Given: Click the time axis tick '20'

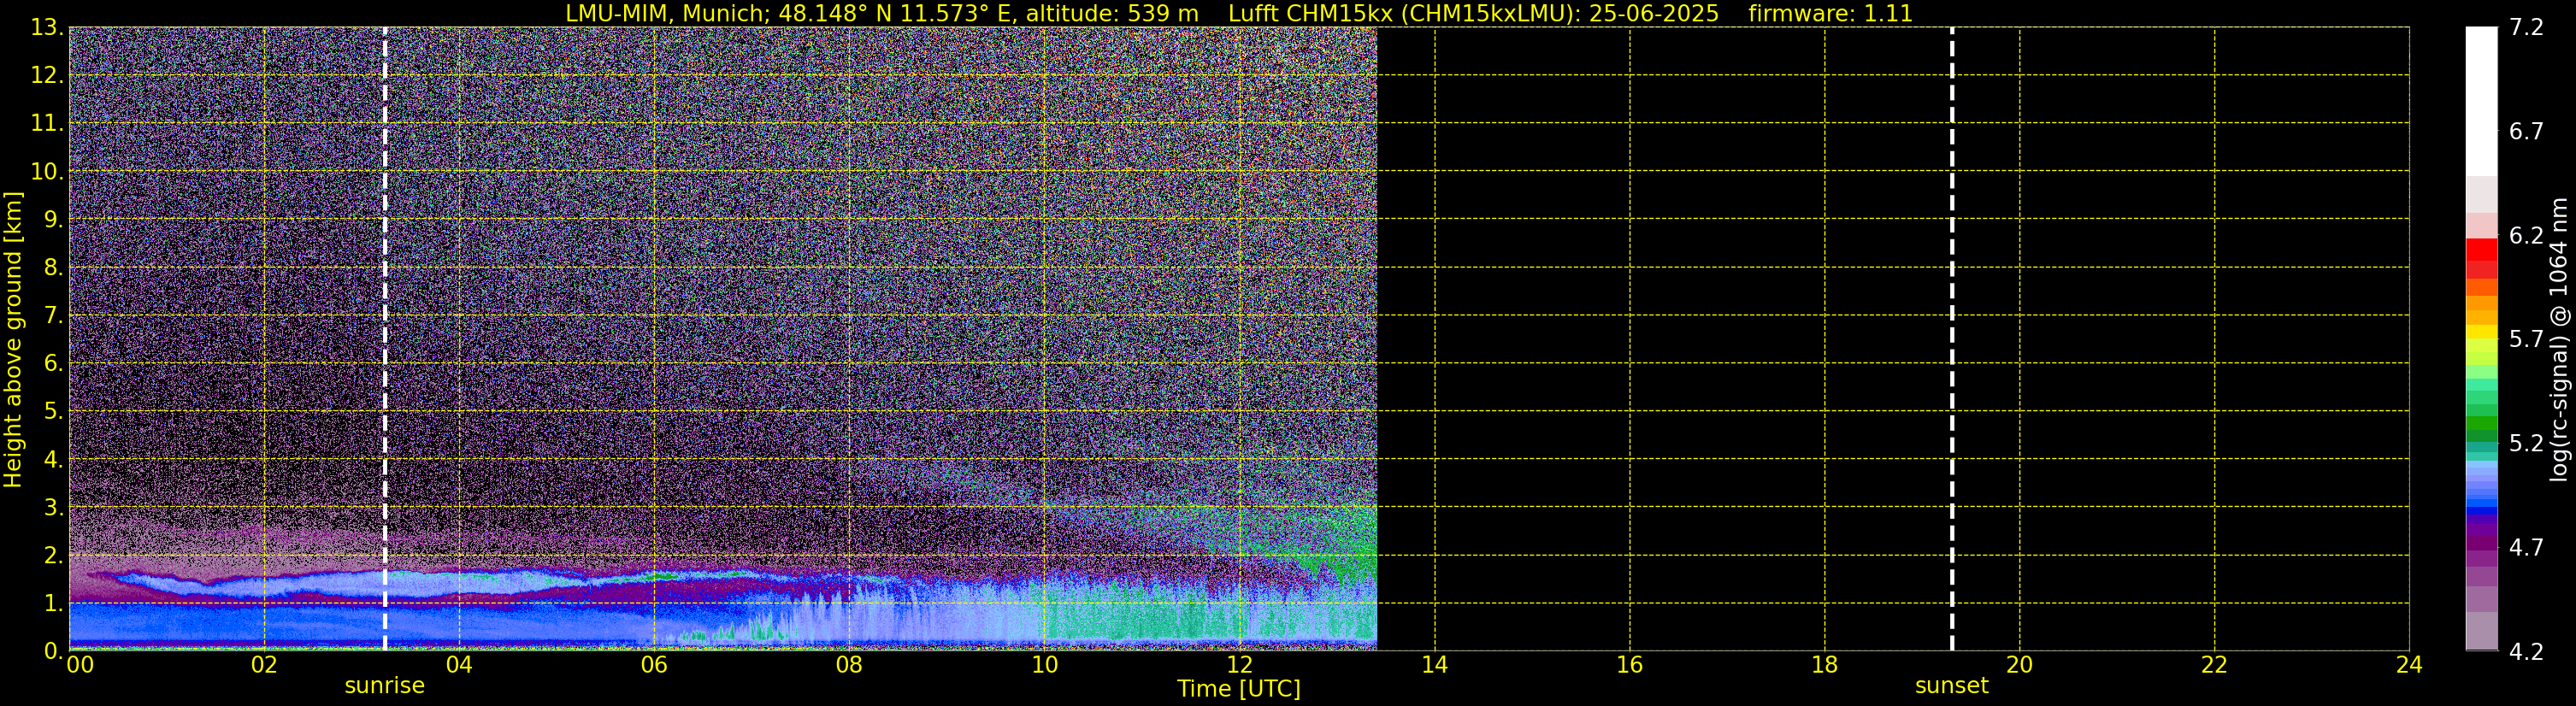Looking at the screenshot, I should (2019, 665).
